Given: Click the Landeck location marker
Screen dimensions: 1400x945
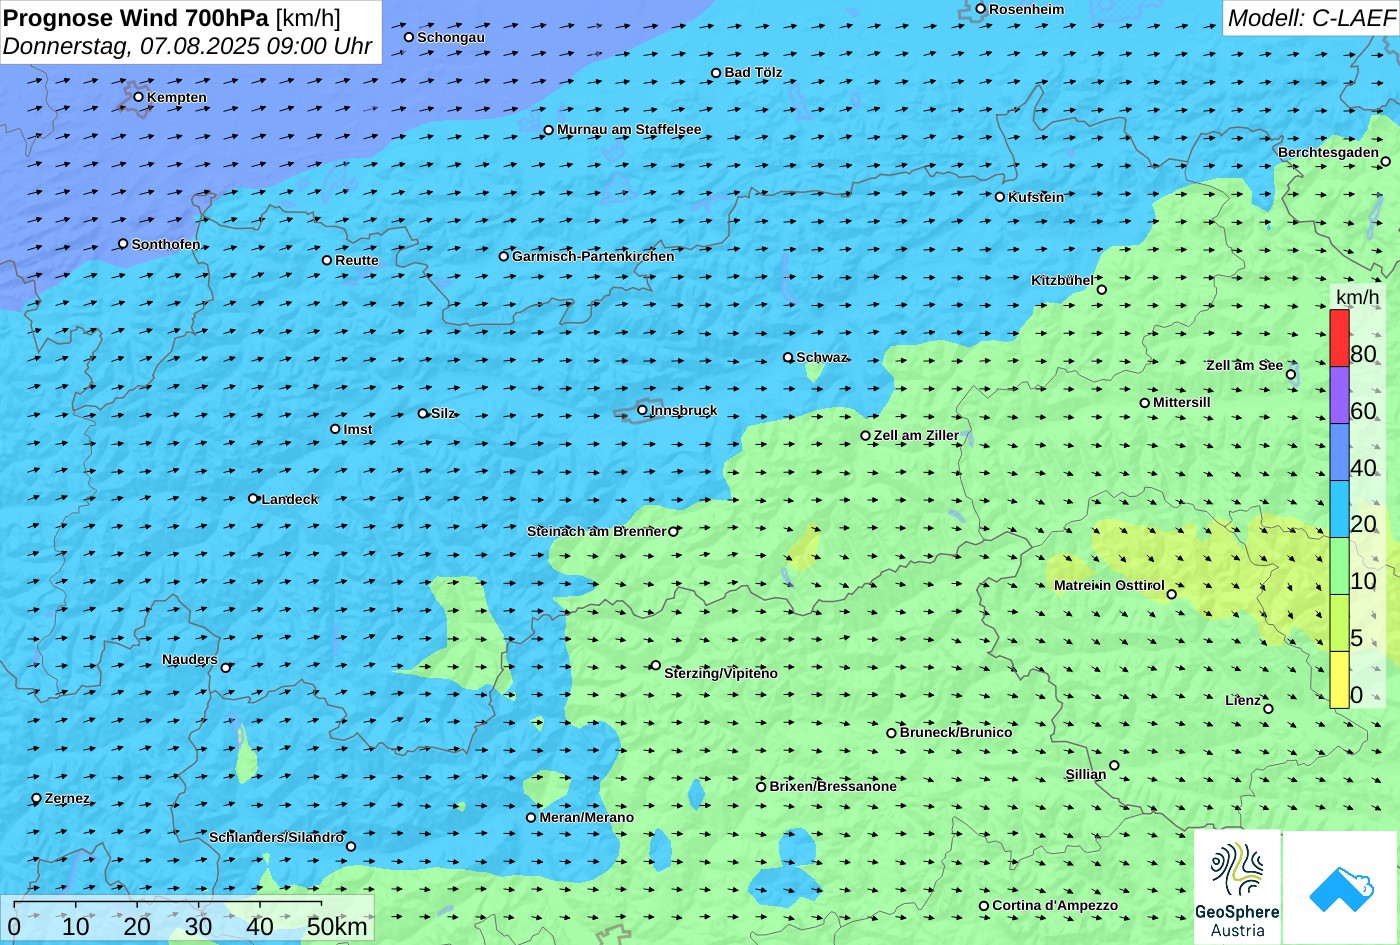Looking at the screenshot, I should tap(253, 498).
